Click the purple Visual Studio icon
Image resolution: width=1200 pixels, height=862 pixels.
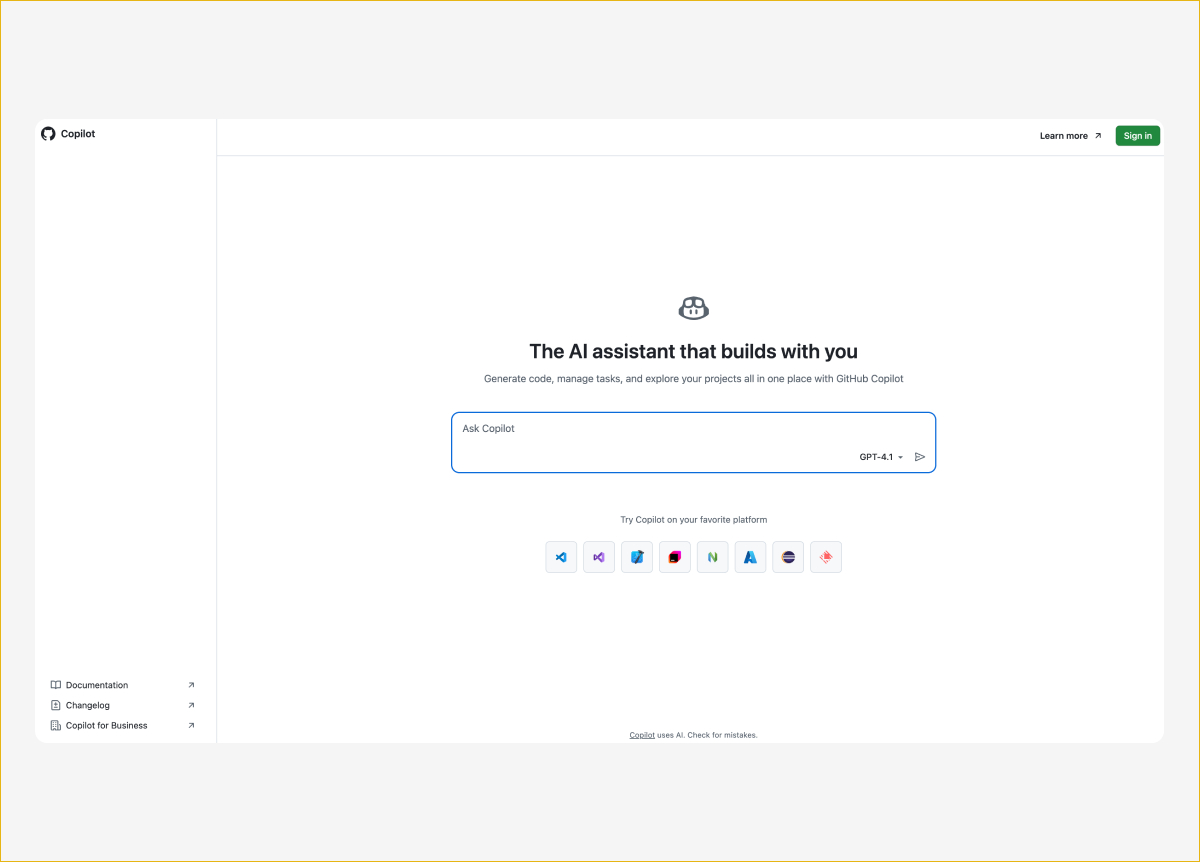(599, 557)
